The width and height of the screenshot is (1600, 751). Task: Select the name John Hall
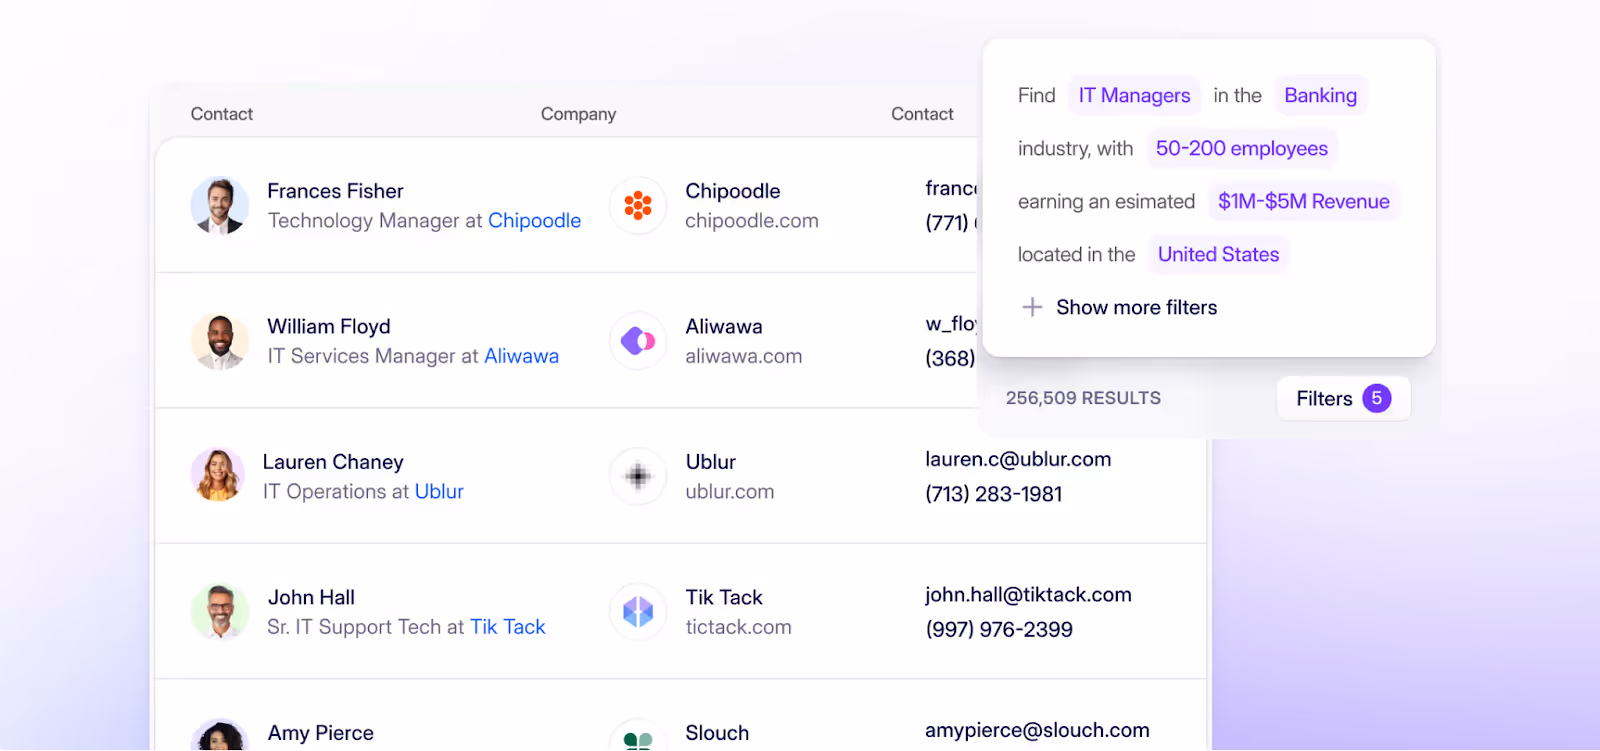coord(311,598)
